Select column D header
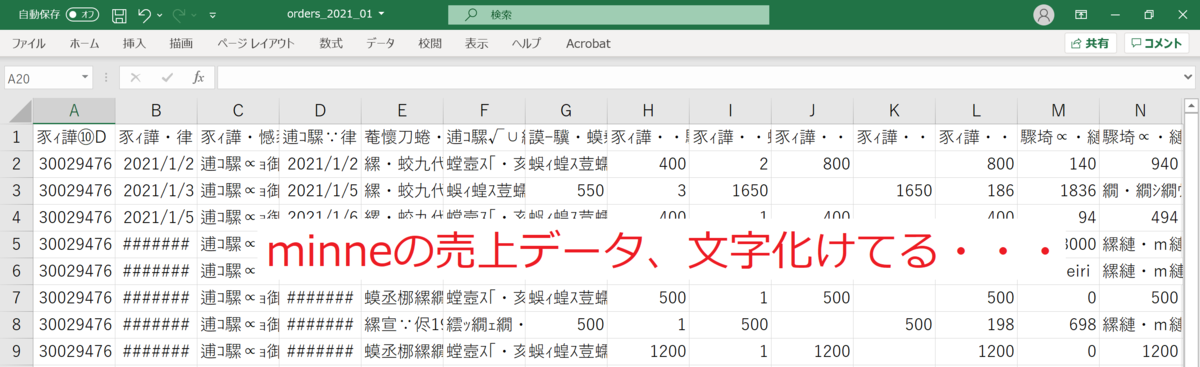 pos(320,110)
